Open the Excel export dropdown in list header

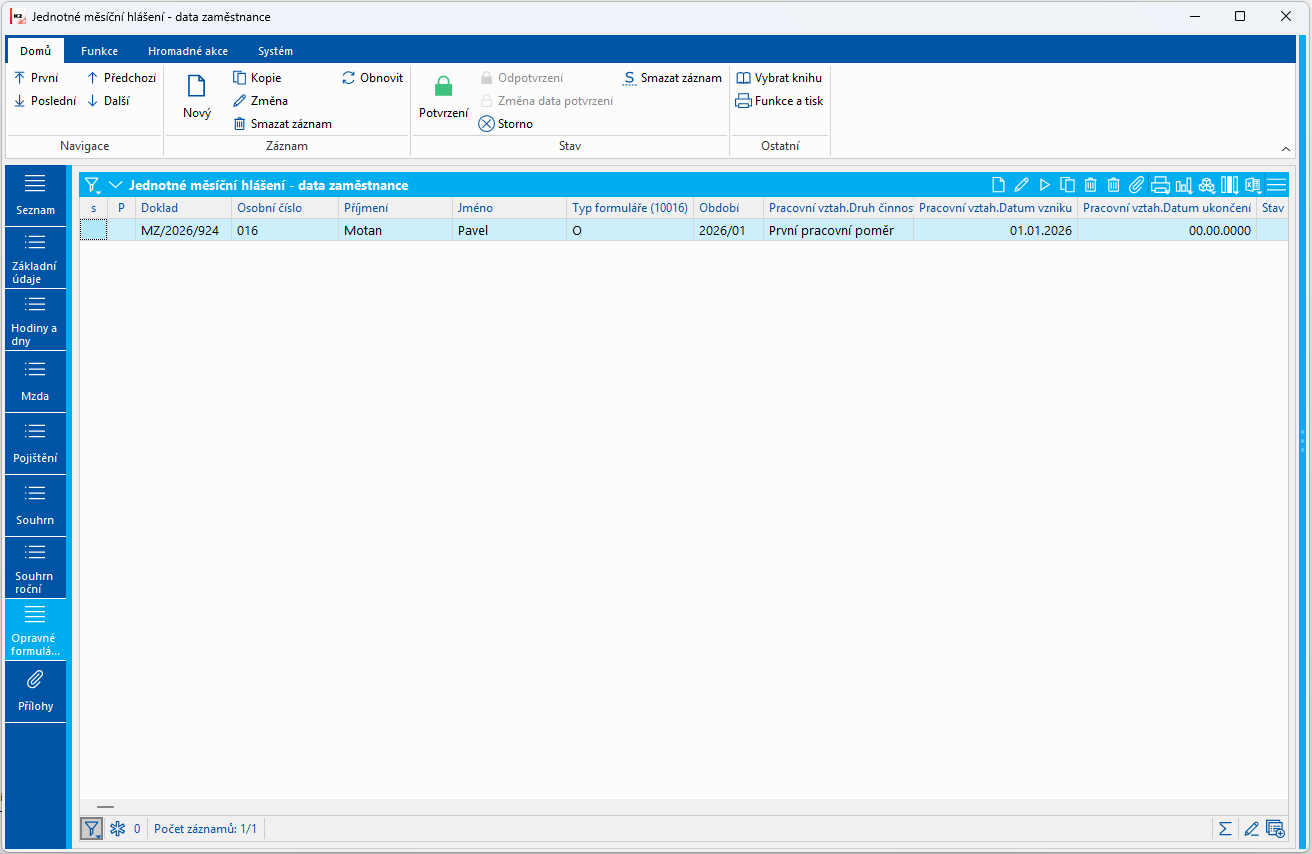[x=1253, y=185]
